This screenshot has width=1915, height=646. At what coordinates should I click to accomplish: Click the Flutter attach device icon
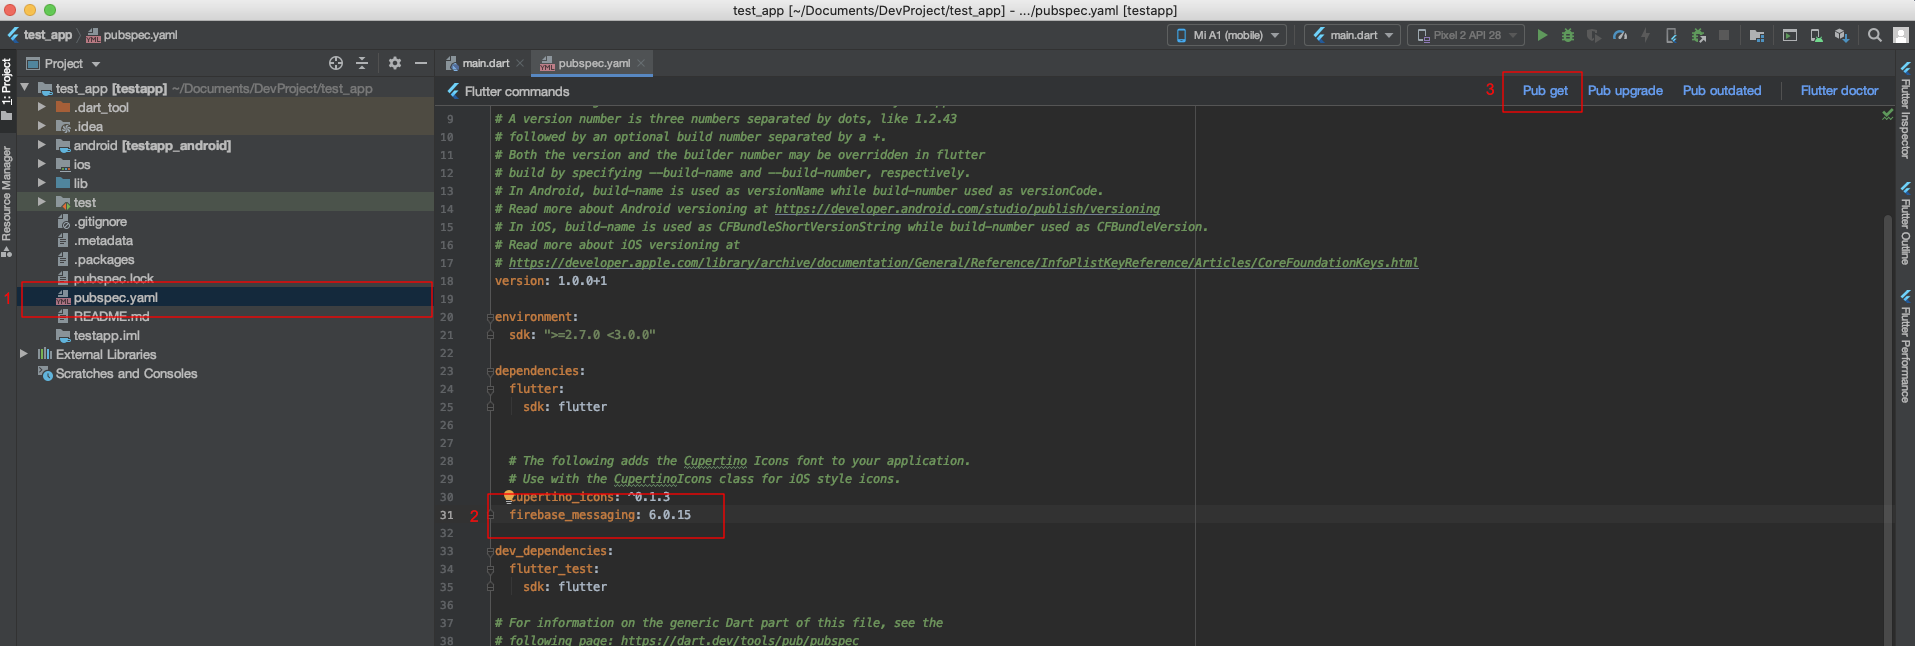[1671, 35]
